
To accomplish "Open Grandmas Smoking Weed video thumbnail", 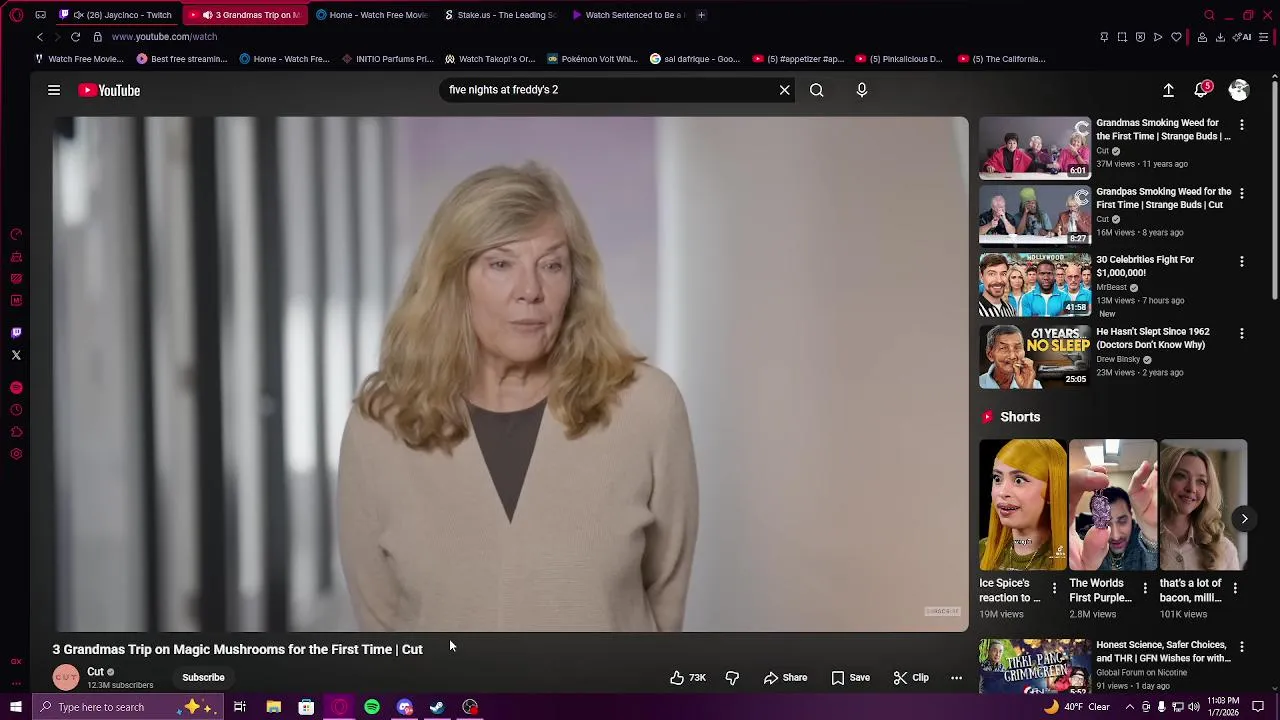I will tap(1035, 148).
